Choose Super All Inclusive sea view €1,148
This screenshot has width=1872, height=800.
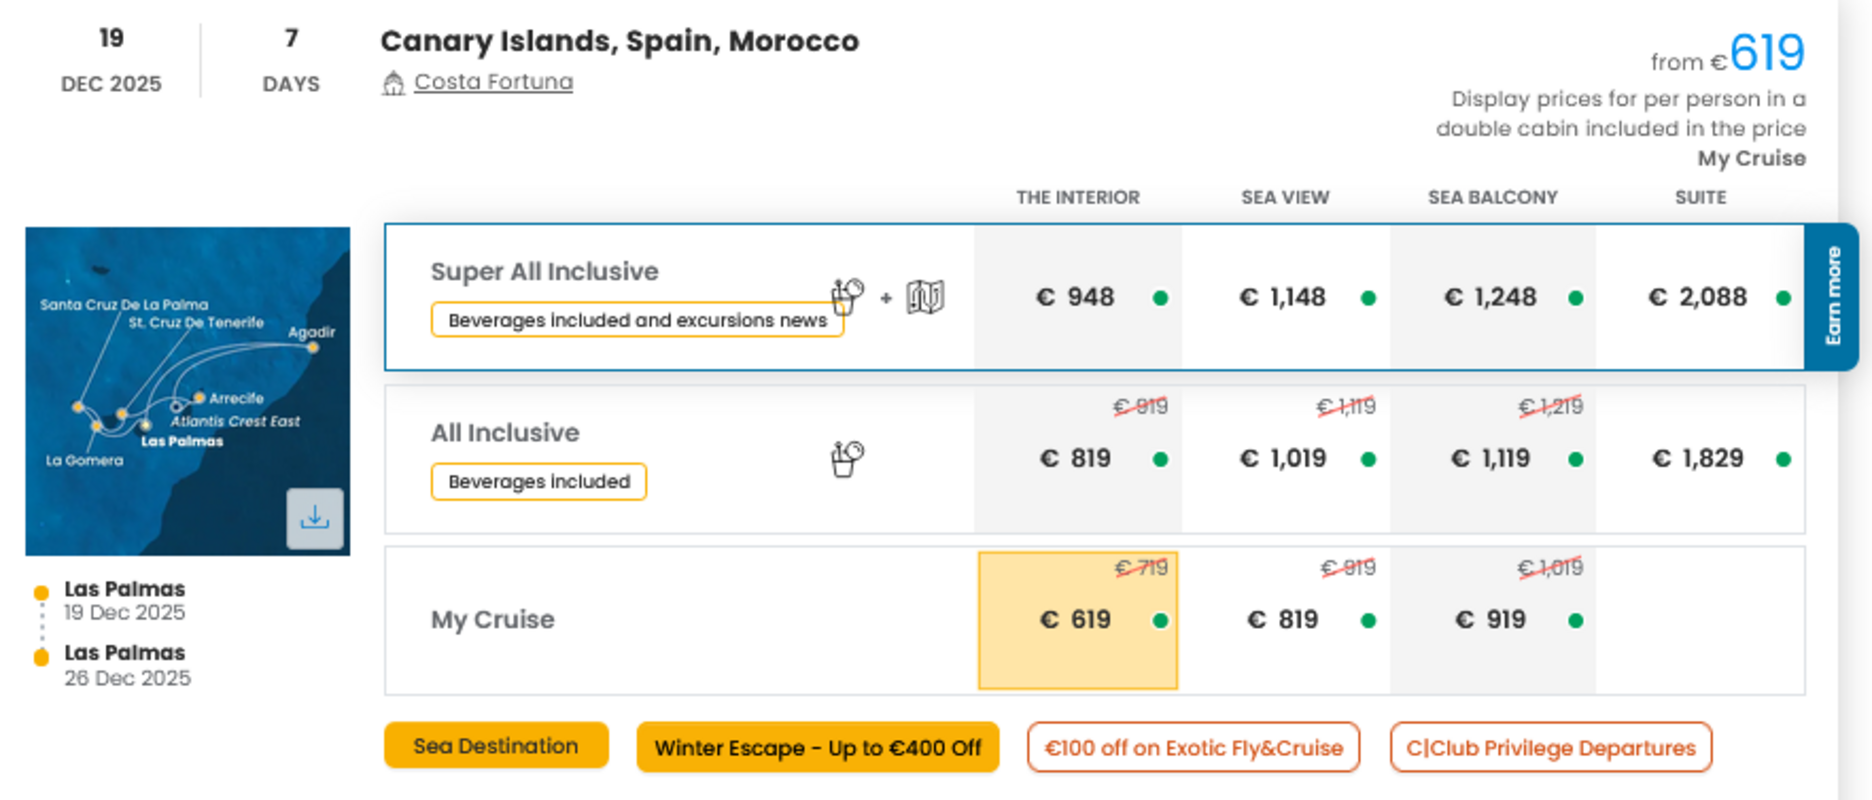tap(1285, 297)
